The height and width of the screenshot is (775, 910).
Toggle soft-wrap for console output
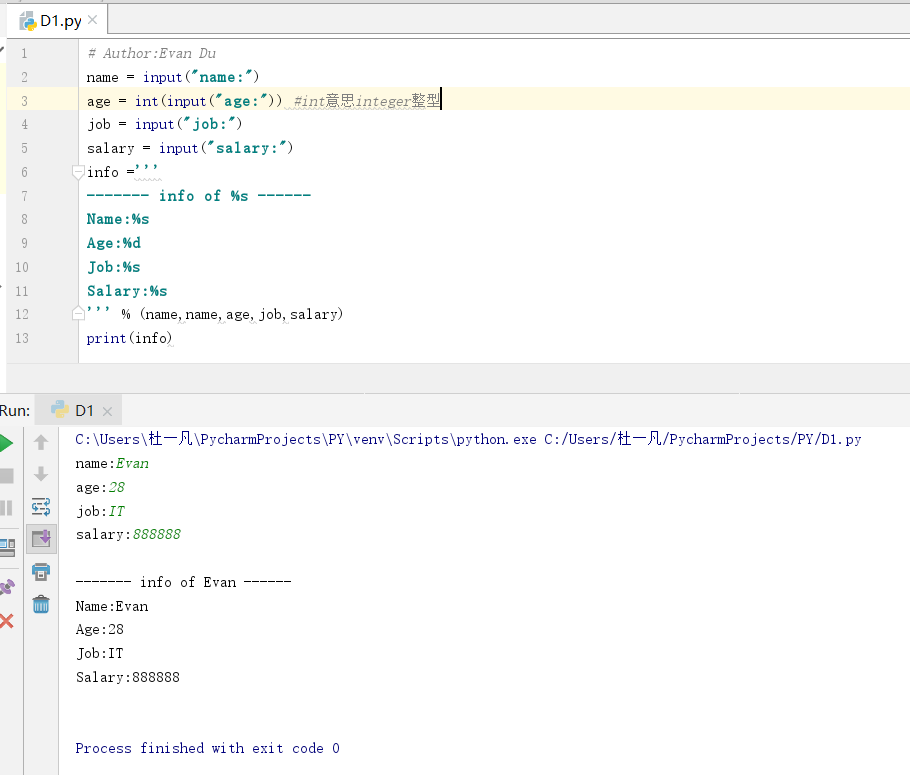(x=41, y=507)
